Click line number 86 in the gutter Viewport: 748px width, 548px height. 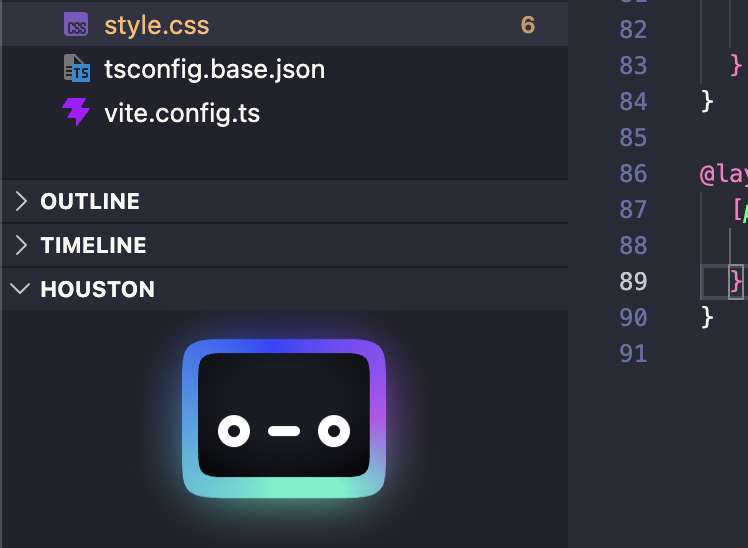[633, 174]
